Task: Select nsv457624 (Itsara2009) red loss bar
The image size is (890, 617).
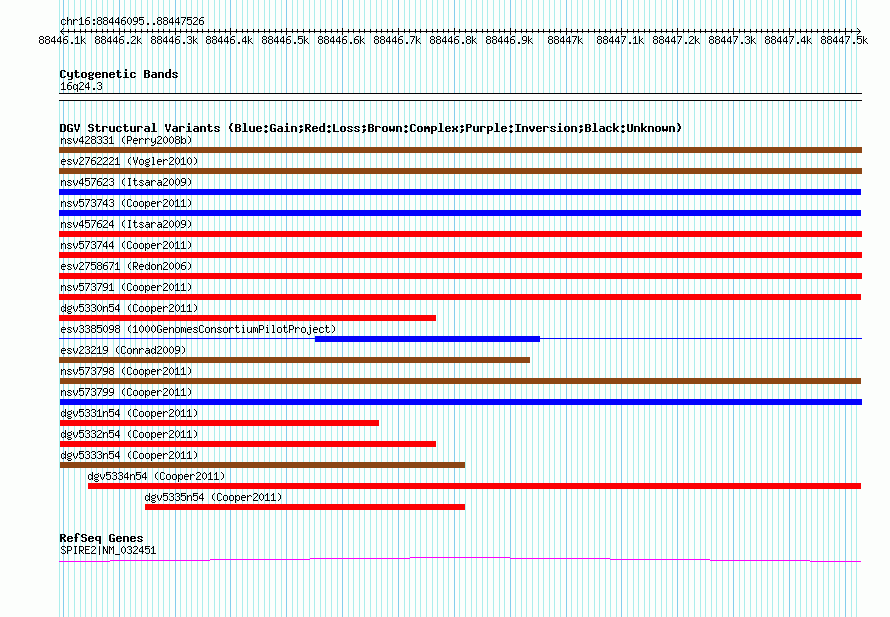Action: coord(460,234)
